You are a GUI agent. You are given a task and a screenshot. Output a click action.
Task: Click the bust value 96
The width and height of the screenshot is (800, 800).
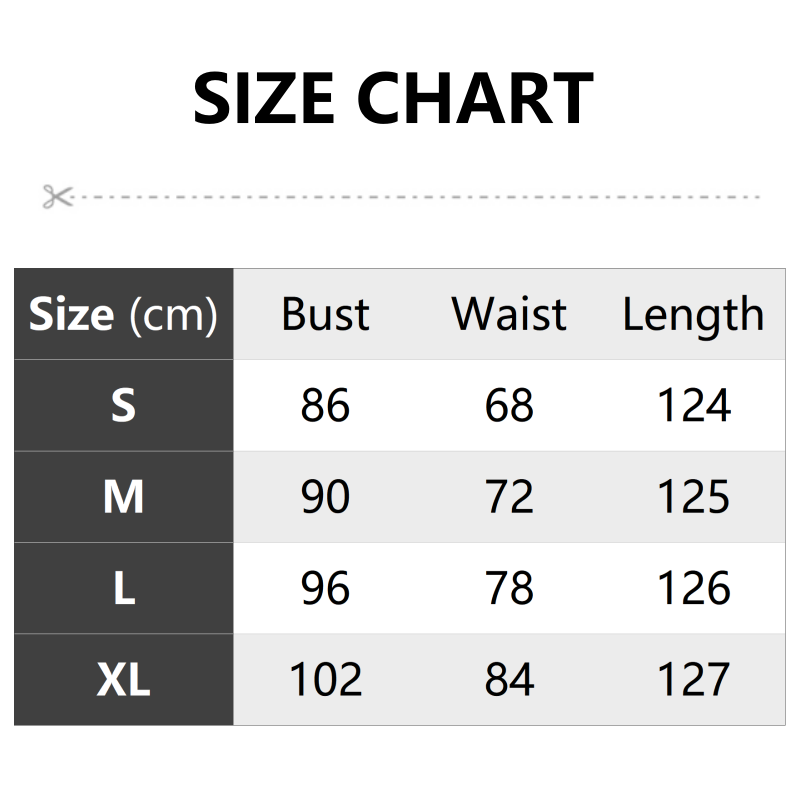point(325,589)
